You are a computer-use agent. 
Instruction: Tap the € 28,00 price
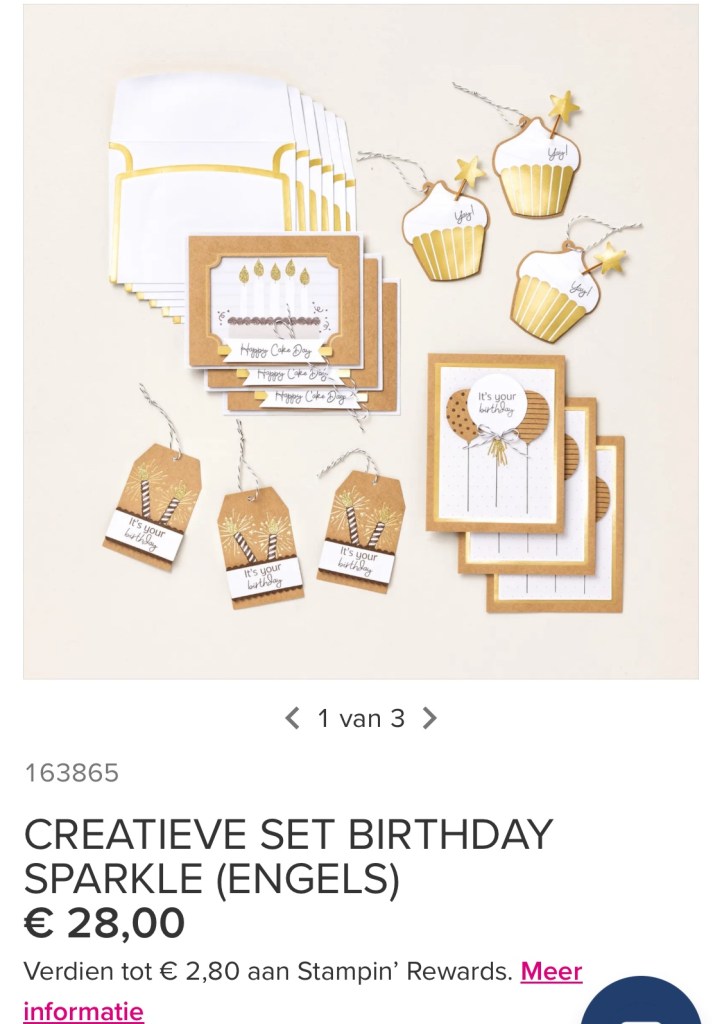tap(104, 922)
